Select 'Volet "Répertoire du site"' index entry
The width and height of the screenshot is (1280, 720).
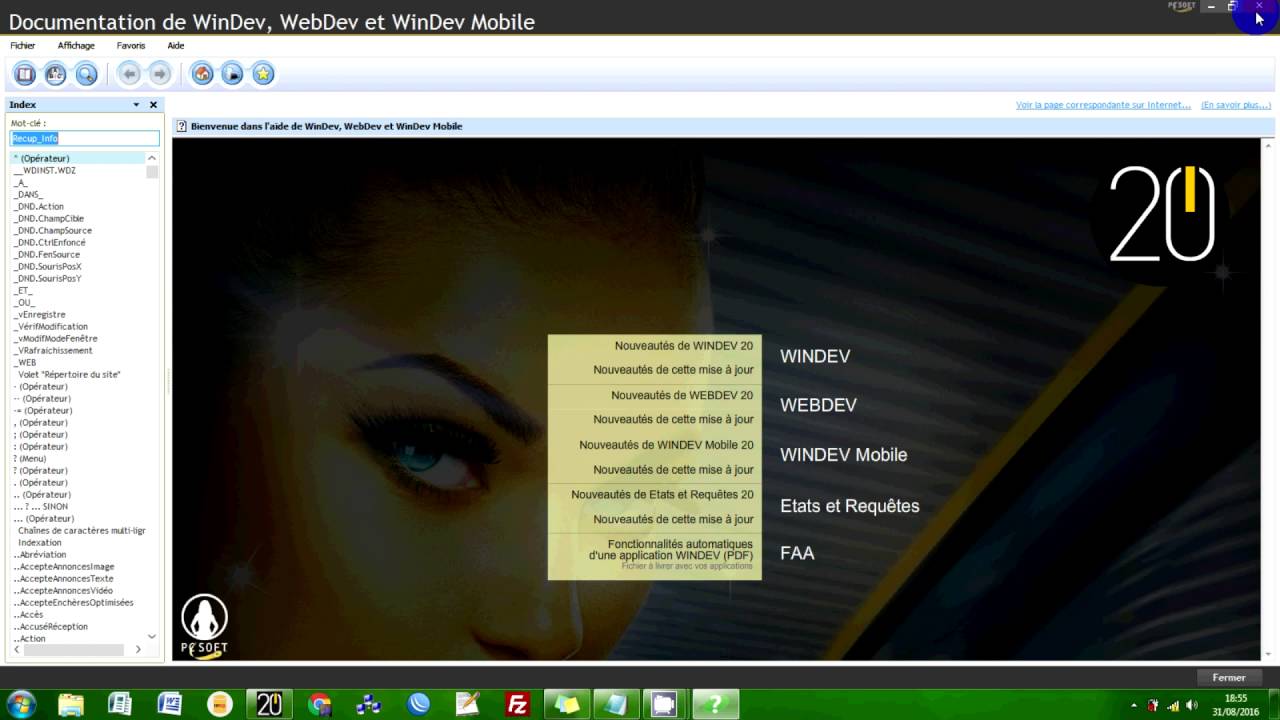pos(69,374)
